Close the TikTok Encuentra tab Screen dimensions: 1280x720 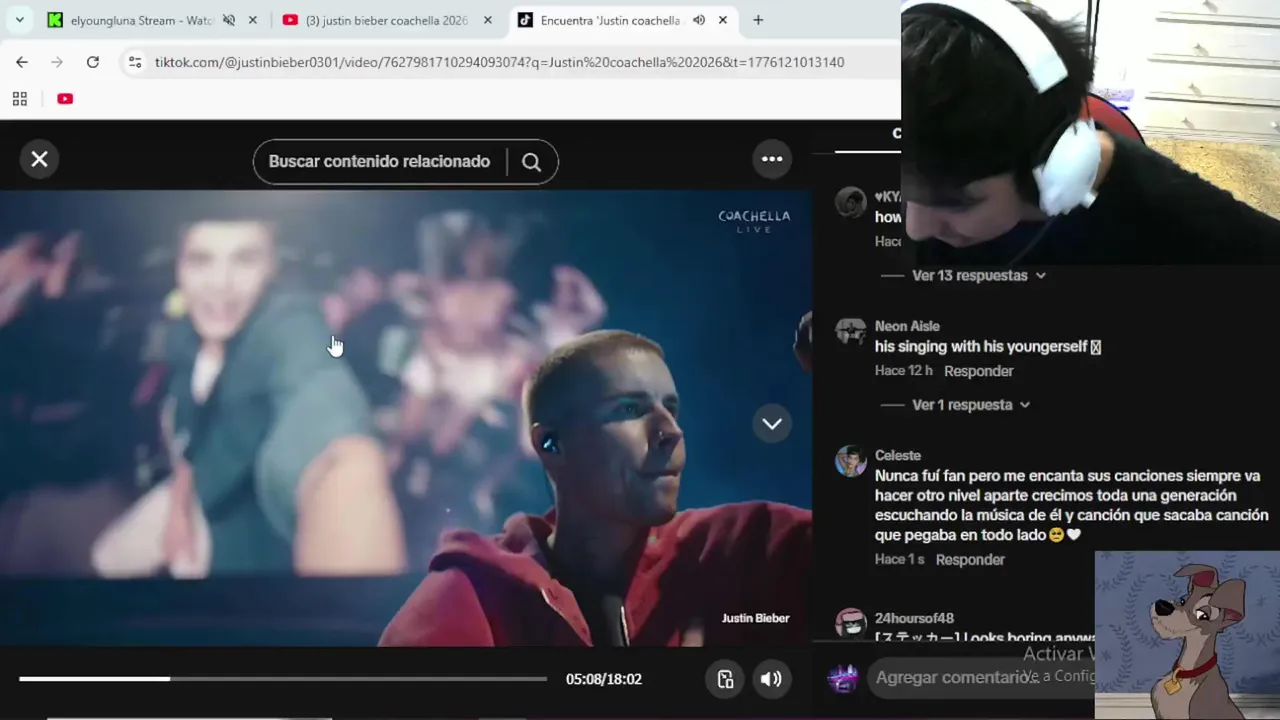(x=723, y=20)
